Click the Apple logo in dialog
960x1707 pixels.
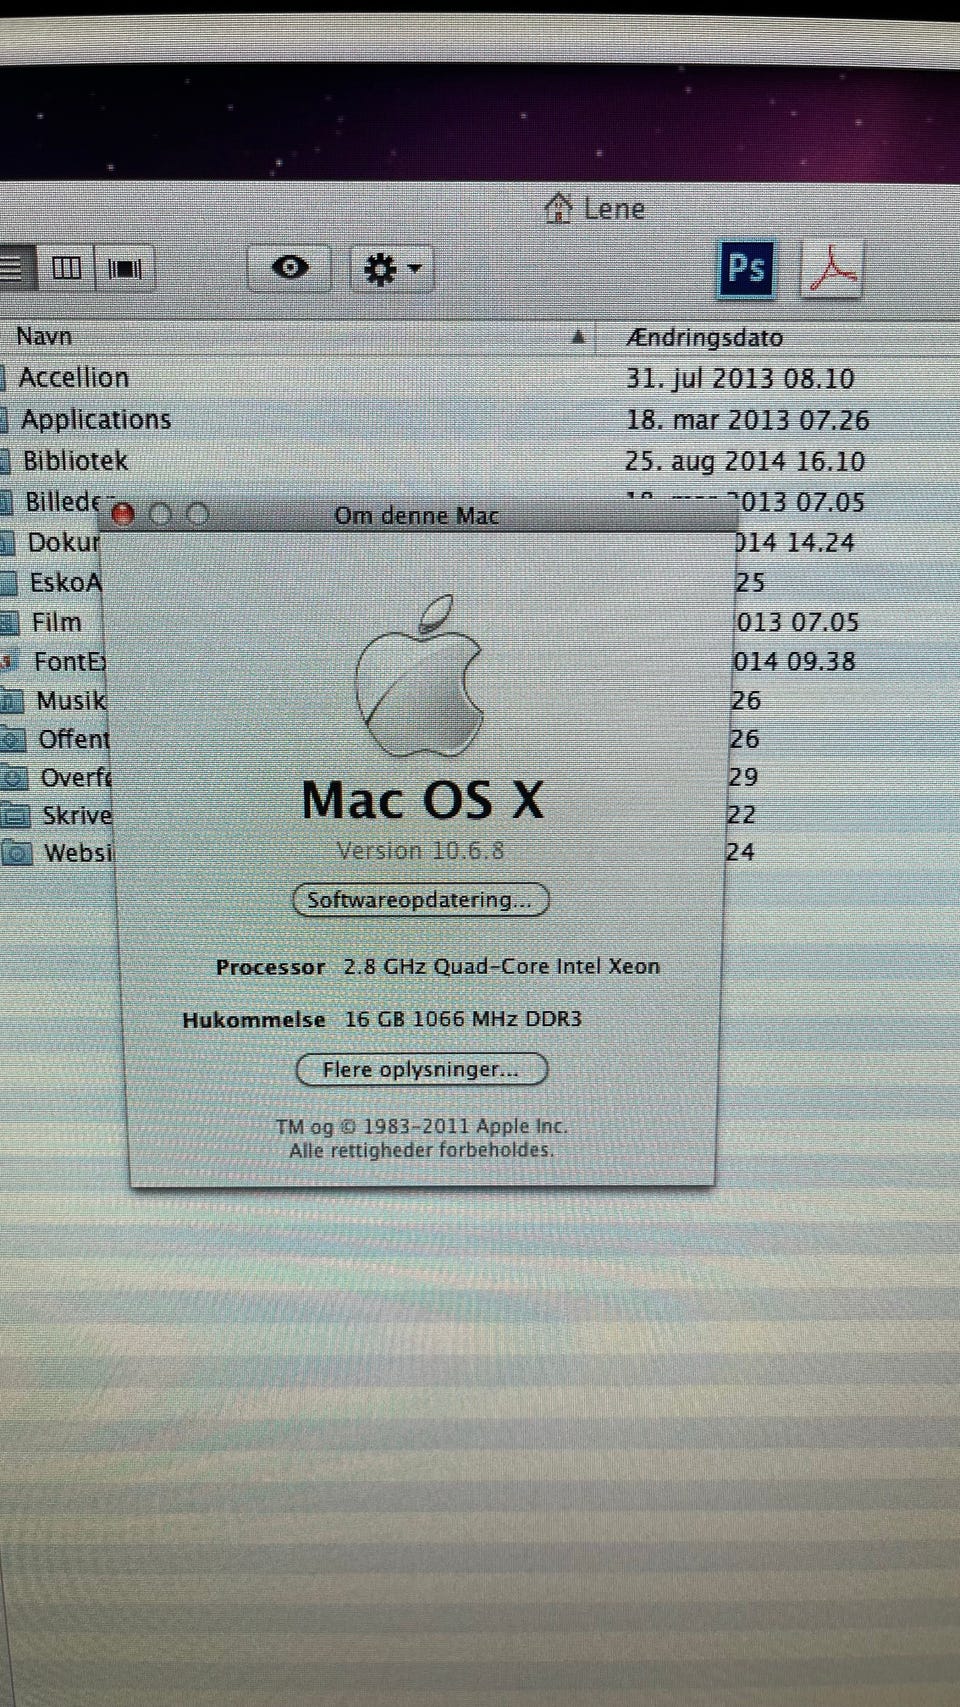pos(420,675)
